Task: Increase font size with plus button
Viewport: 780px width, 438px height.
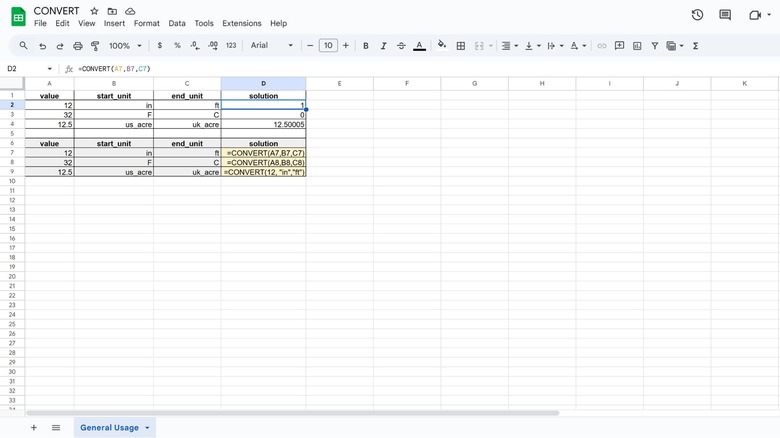Action: [x=346, y=45]
